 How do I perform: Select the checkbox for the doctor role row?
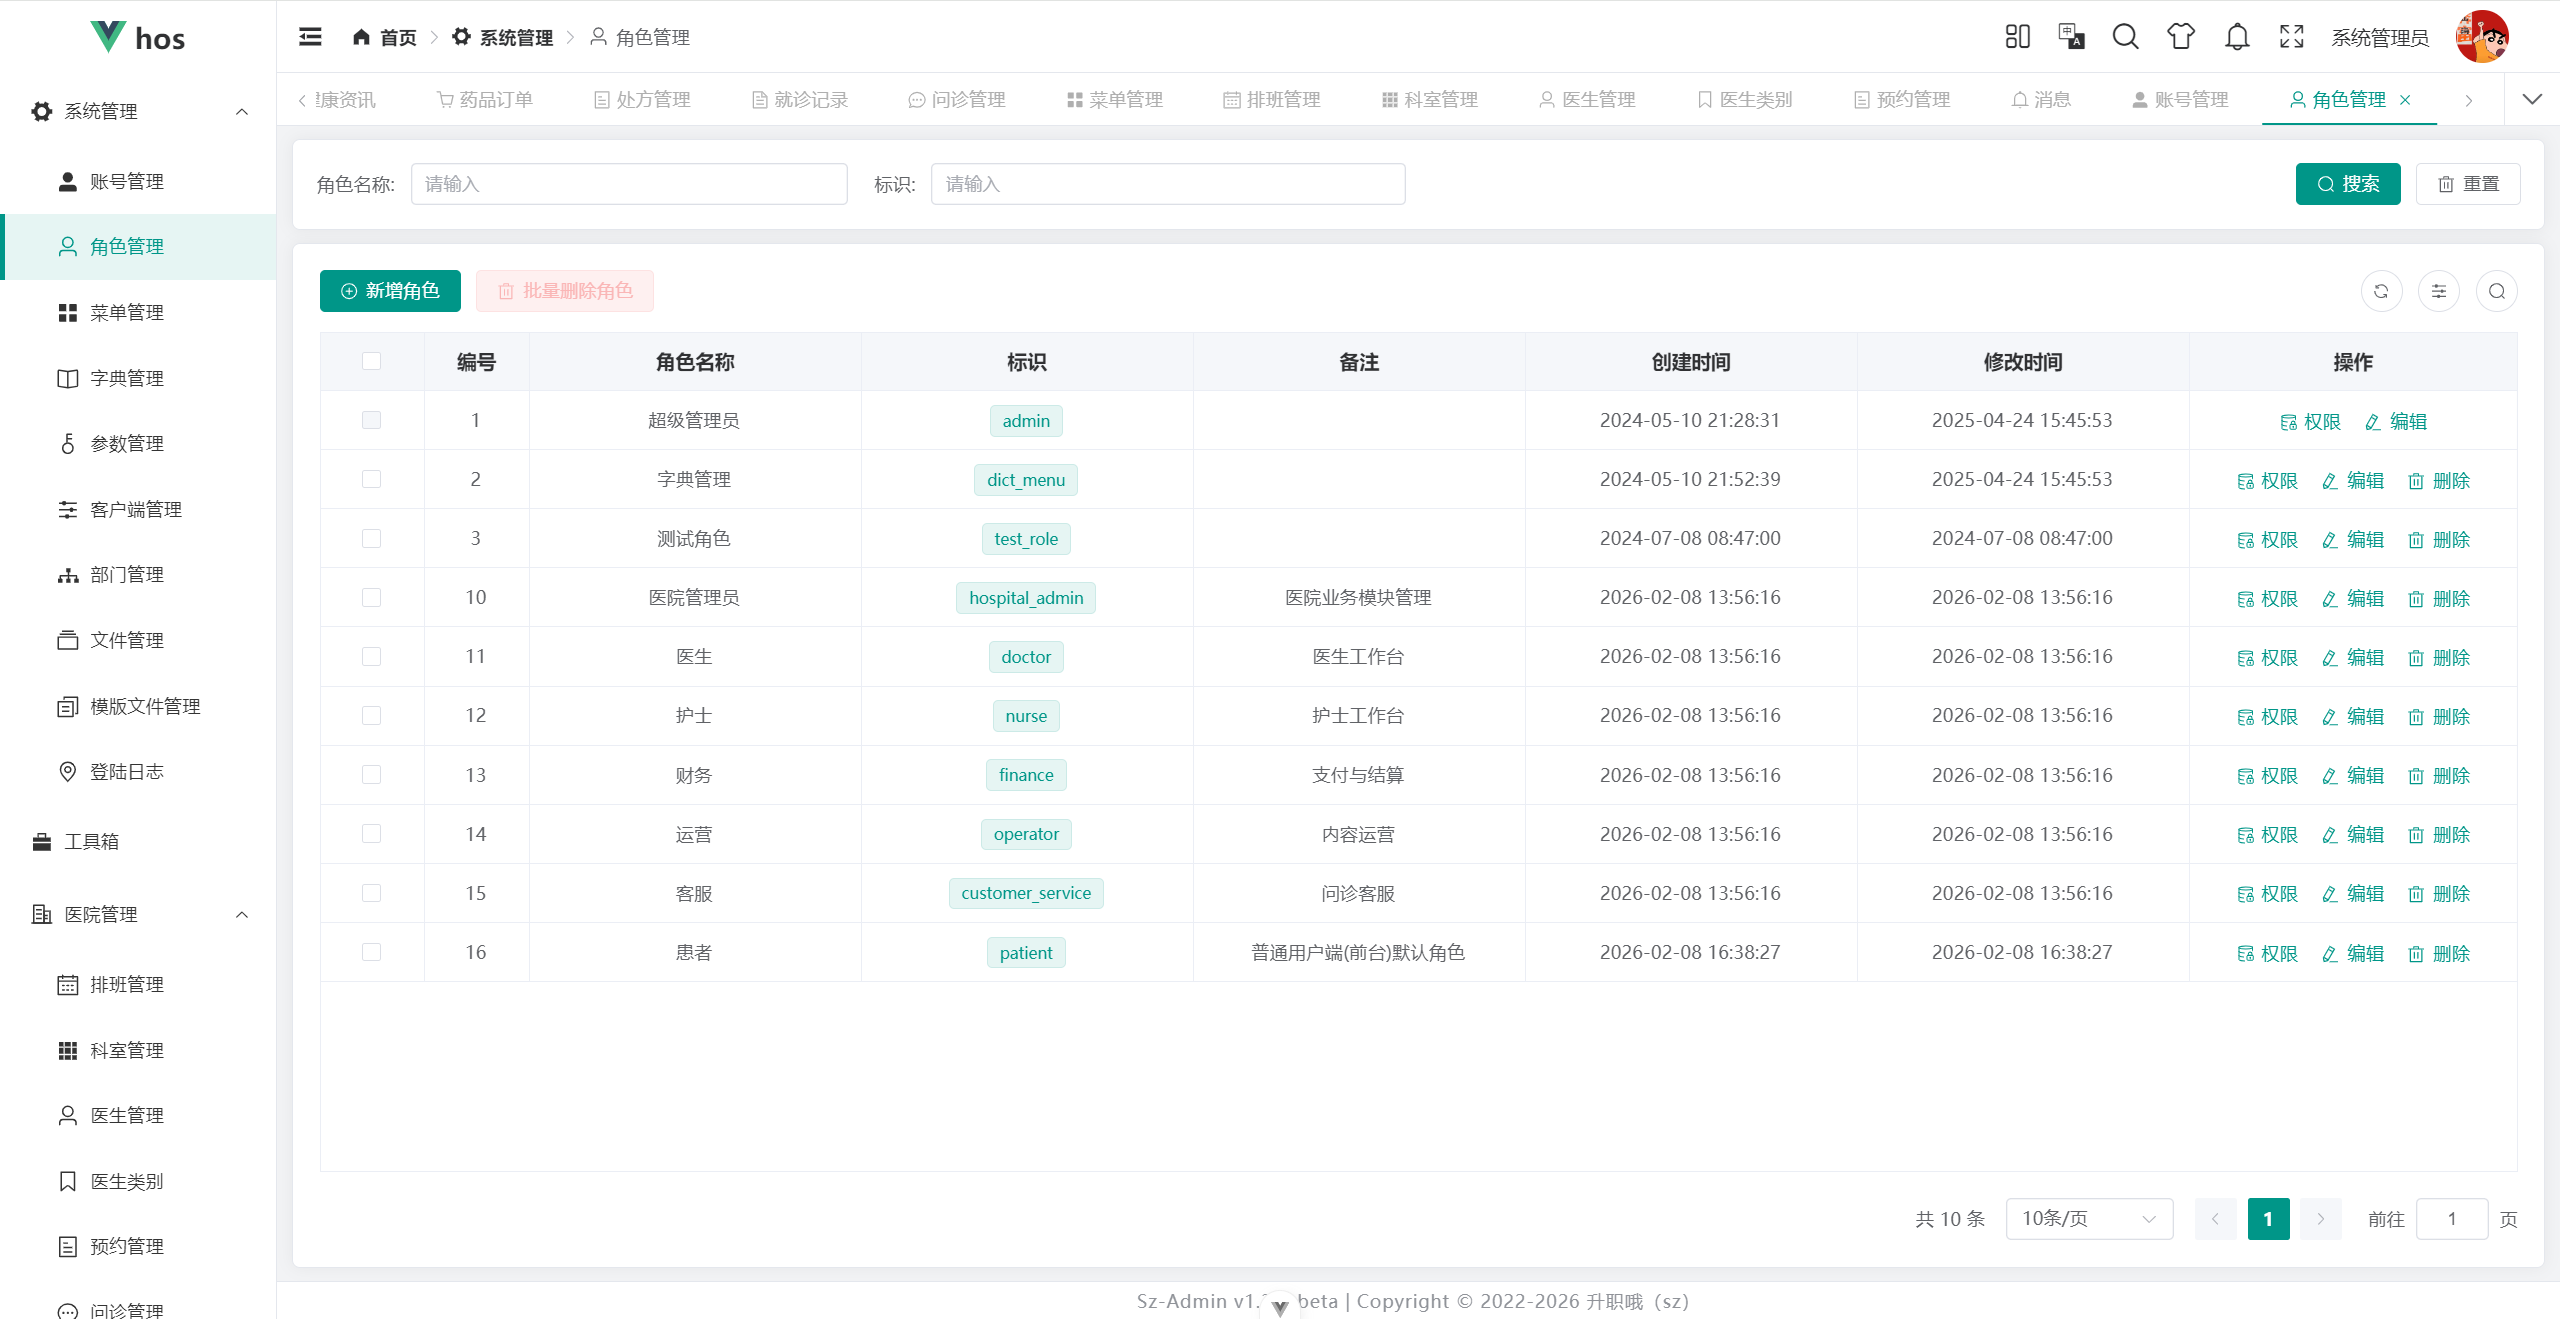click(x=371, y=656)
